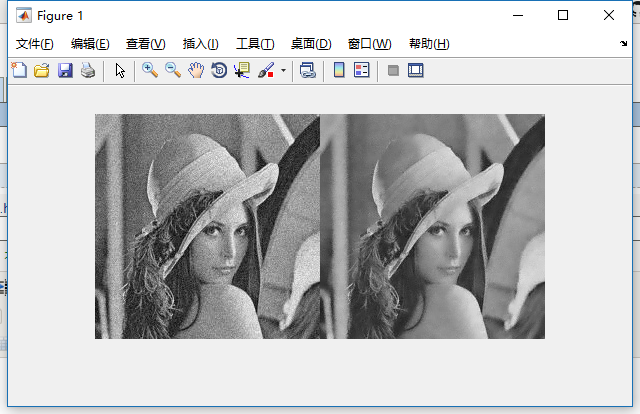The height and width of the screenshot is (414, 640).
Task: Close the Figure 1 window
Action: point(609,16)
